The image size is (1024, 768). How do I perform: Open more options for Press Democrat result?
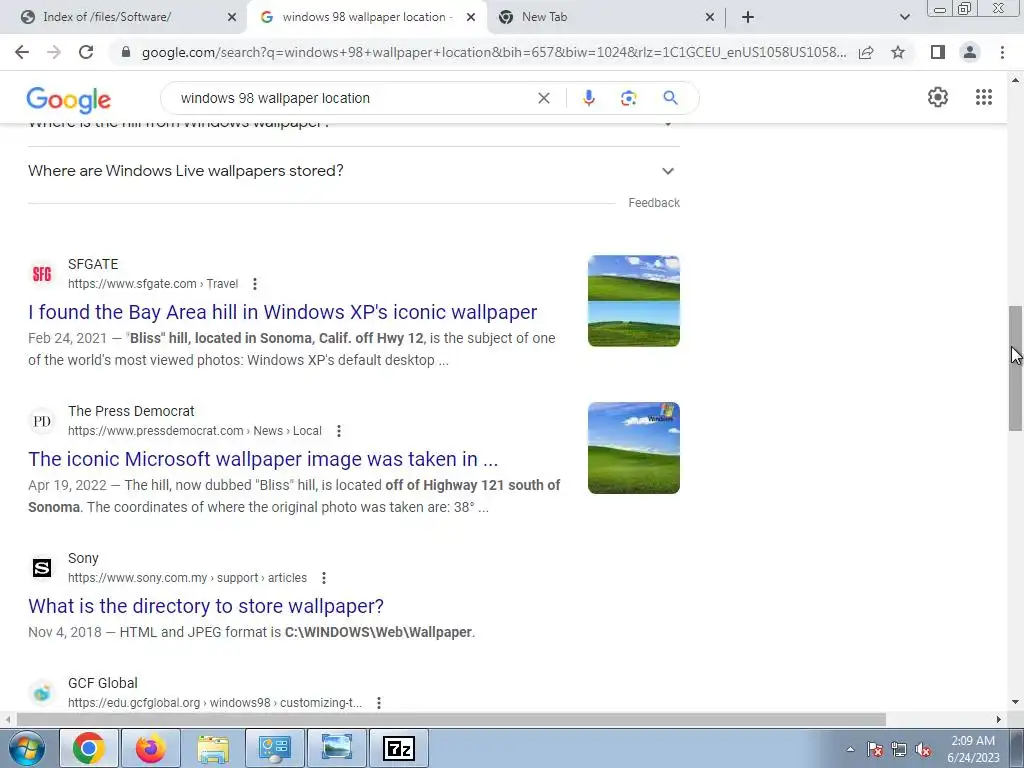[338, 431]
